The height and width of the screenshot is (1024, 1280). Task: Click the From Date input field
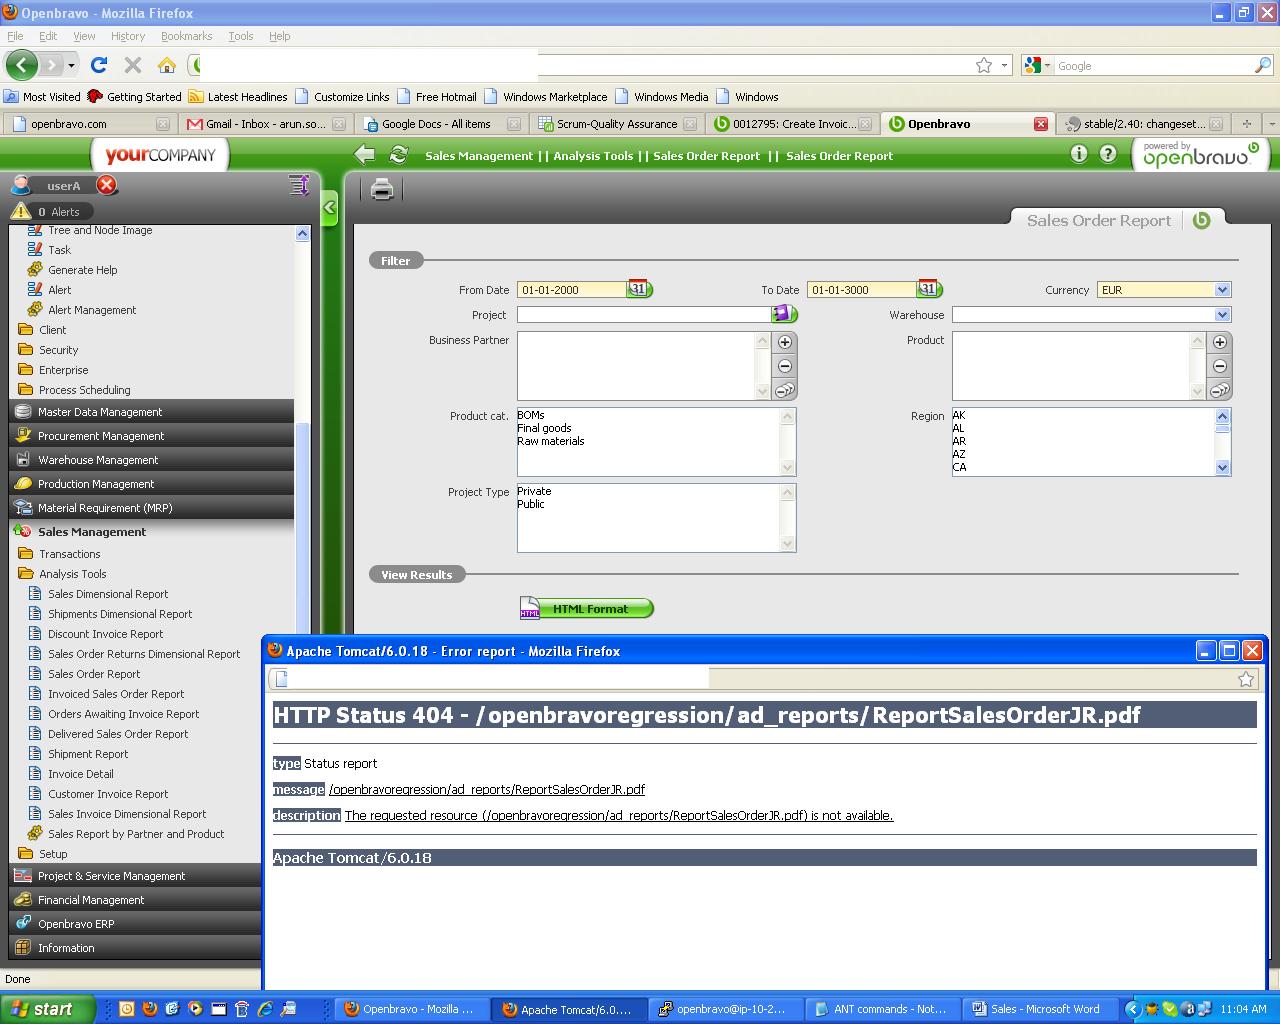pos(571,289)
